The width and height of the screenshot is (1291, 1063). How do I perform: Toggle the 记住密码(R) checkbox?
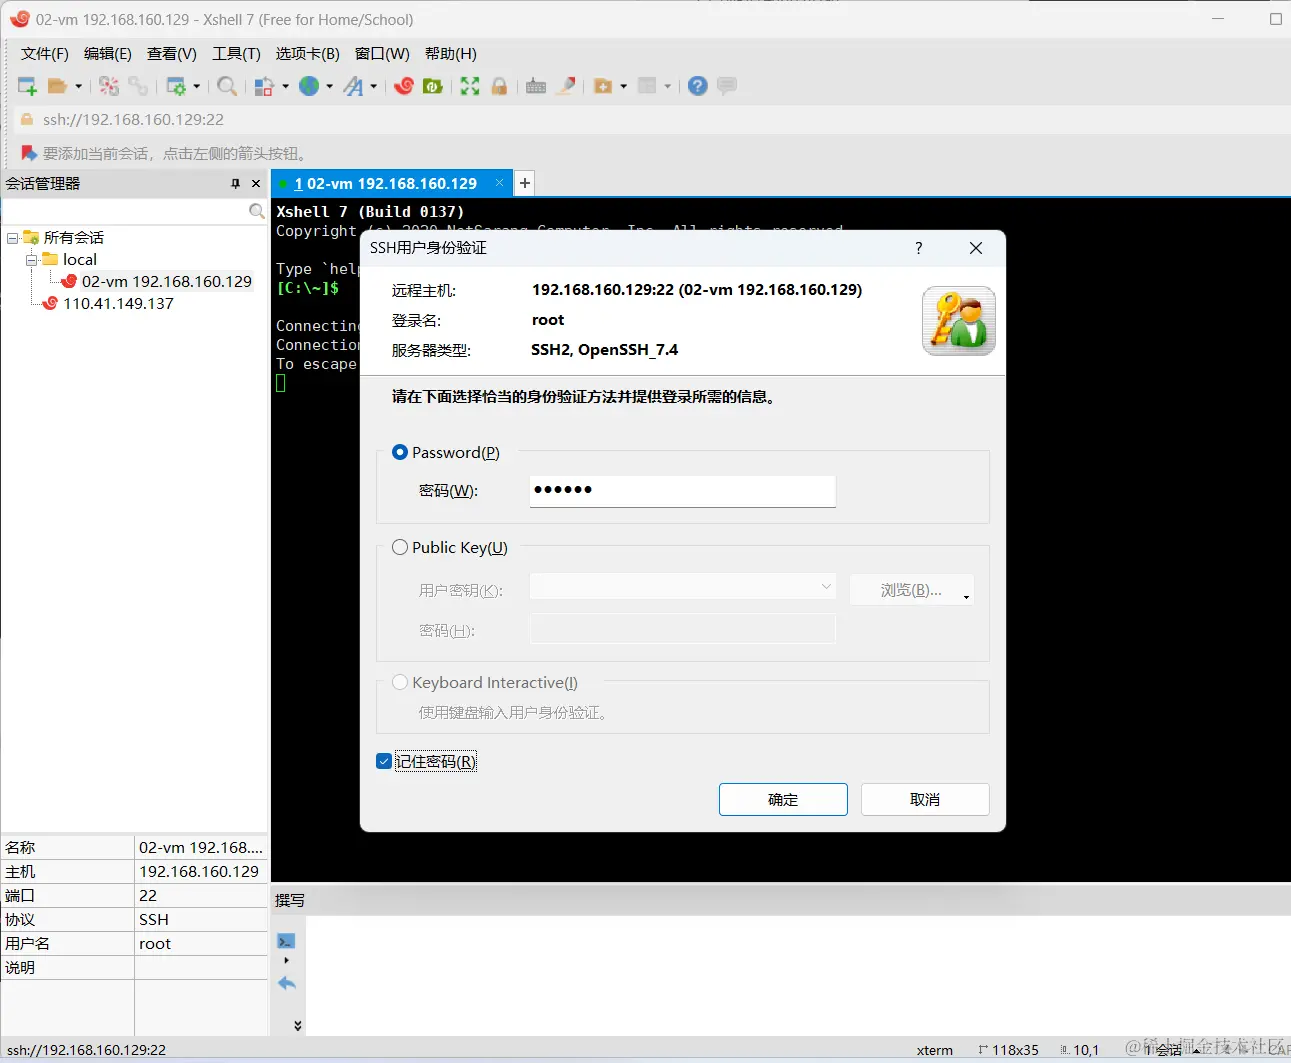pyautogui.click(x=384, y=761)
